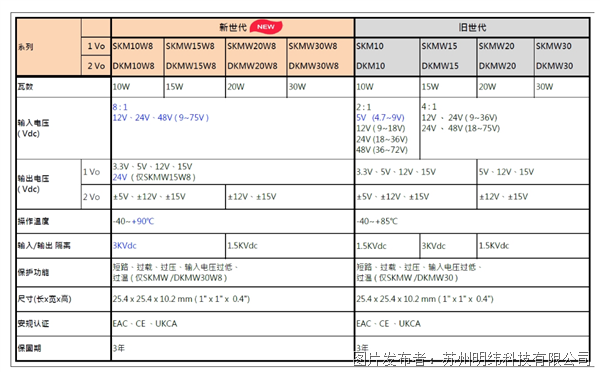Select the SKMW20W8 cell
This screenshot has height=373, width=600.
(x=251, y=46)
